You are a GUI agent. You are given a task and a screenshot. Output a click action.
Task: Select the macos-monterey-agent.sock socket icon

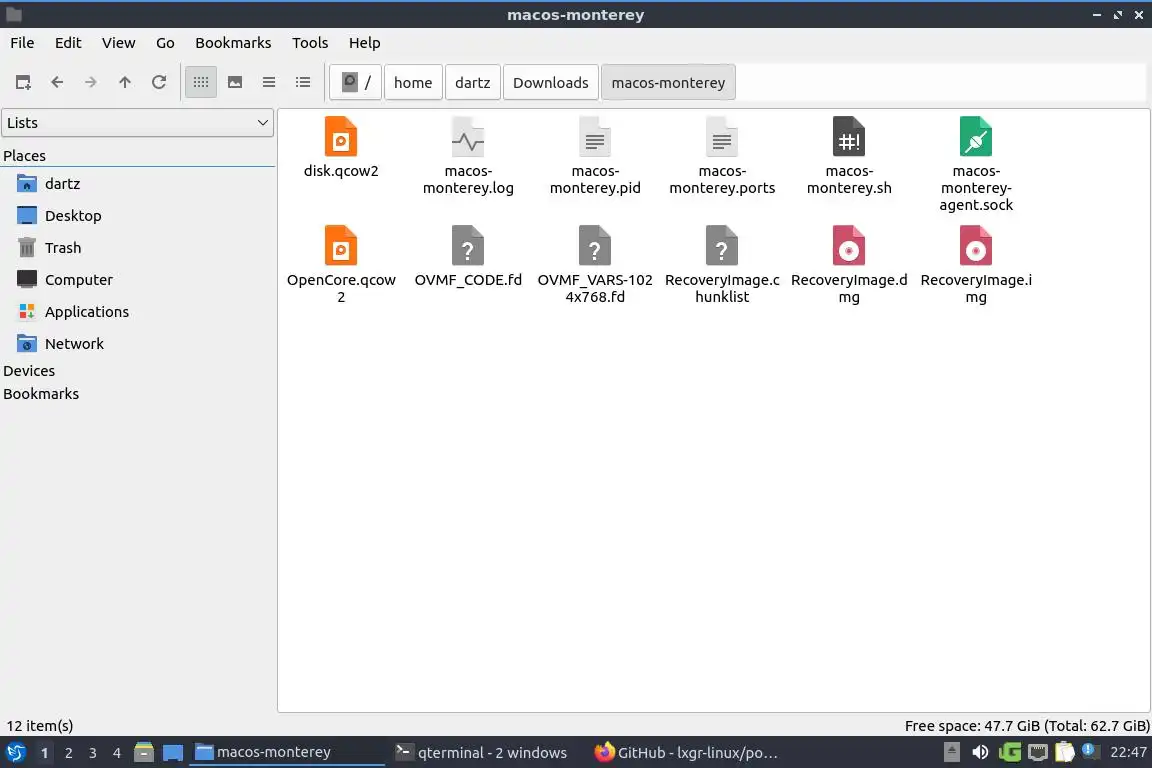point(976,137)
